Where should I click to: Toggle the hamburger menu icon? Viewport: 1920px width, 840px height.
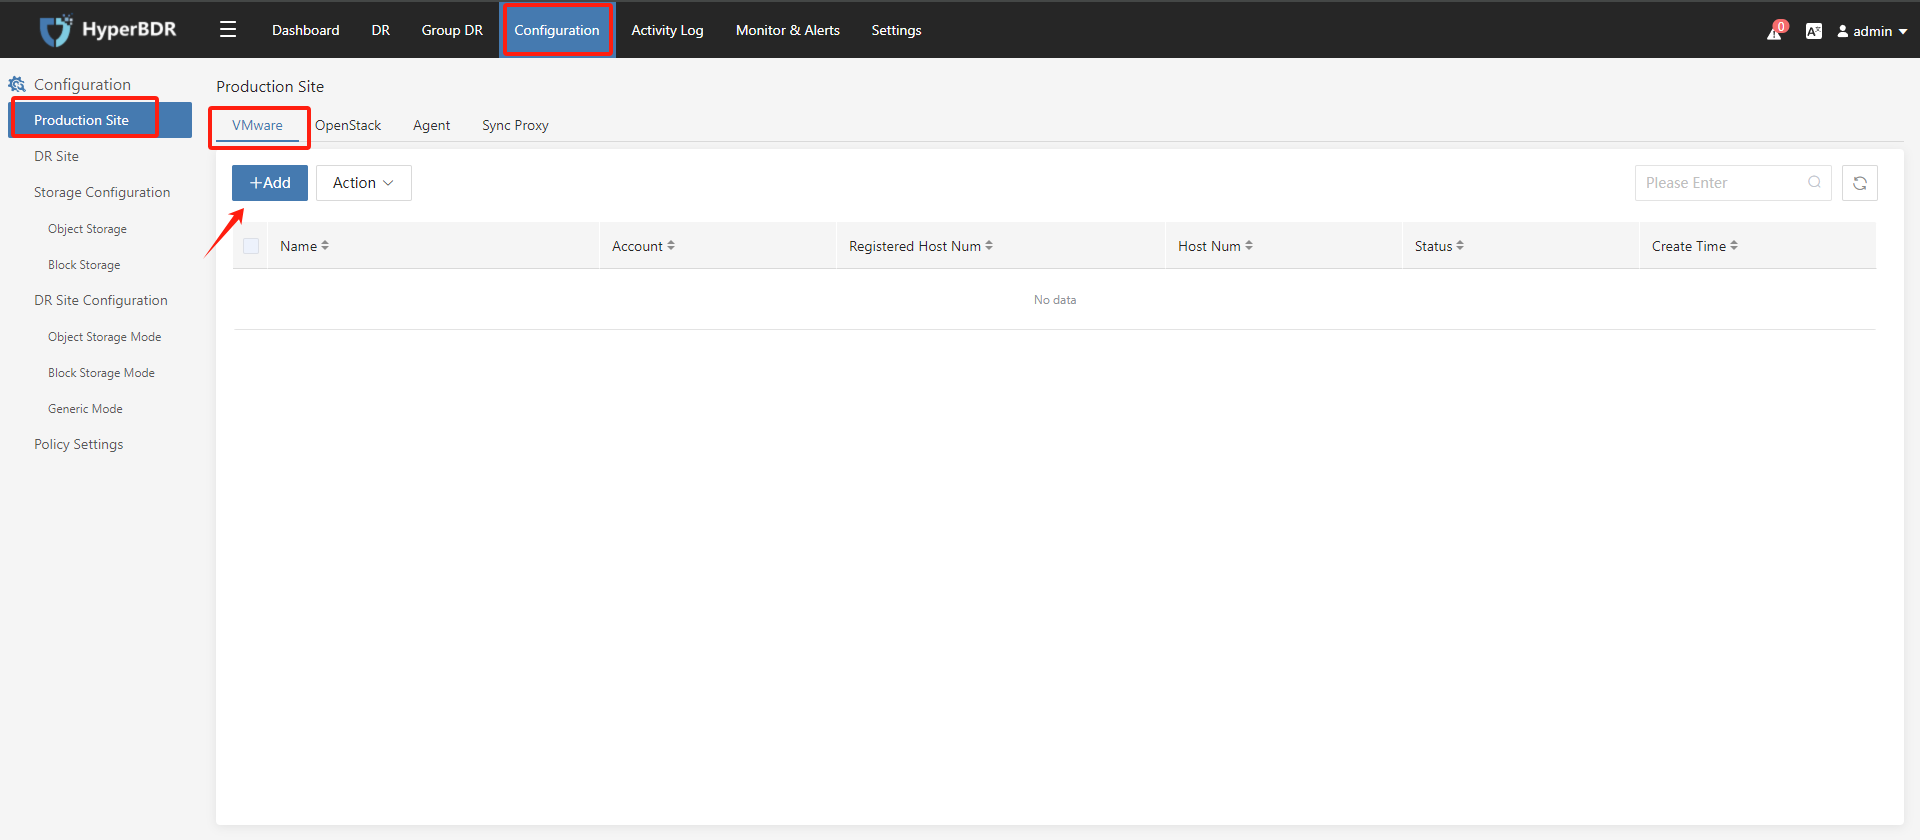[228, 30]
